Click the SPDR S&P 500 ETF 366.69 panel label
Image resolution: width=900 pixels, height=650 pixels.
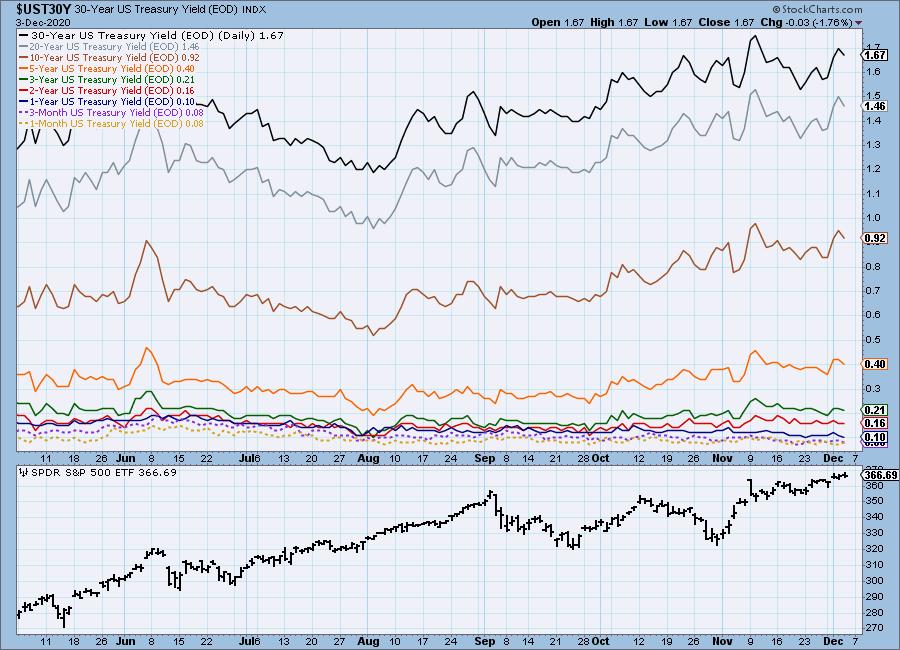click(103, 472)
